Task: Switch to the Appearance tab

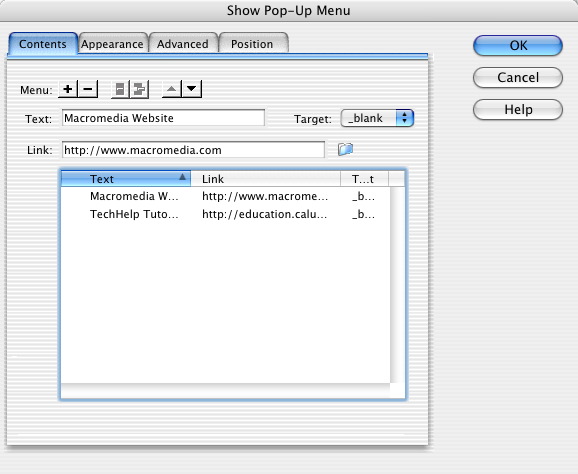Action: click(112, 44)
